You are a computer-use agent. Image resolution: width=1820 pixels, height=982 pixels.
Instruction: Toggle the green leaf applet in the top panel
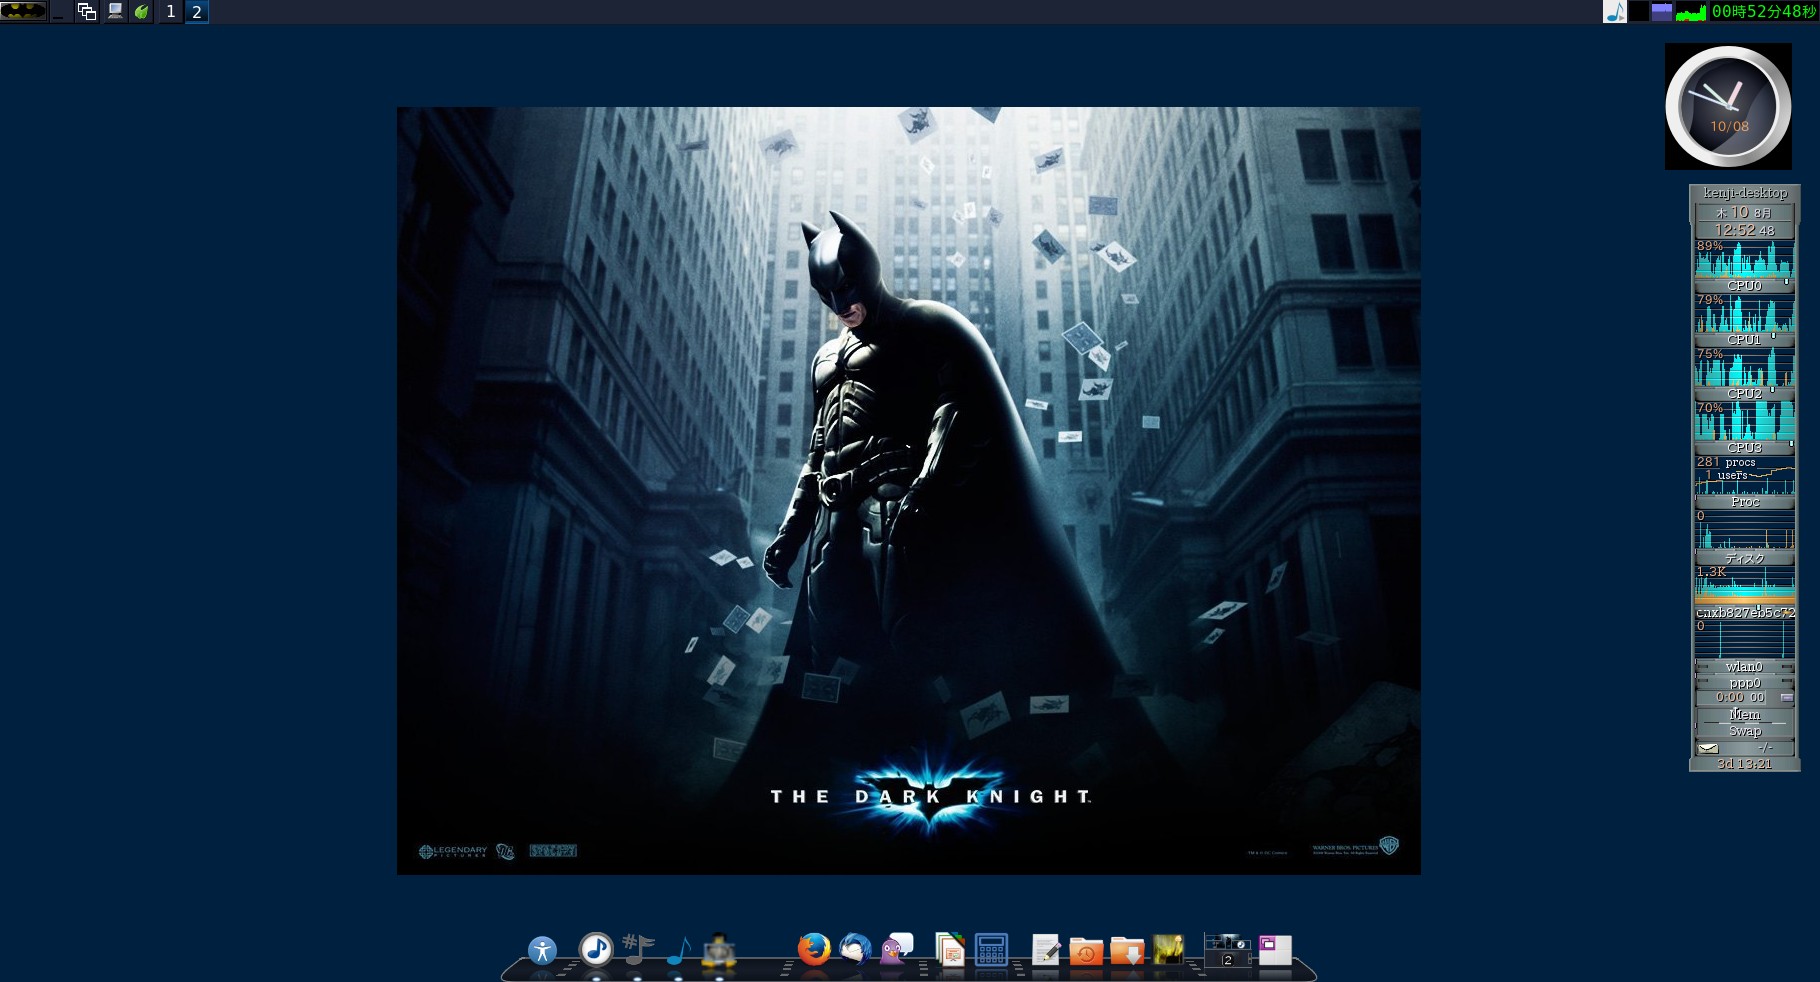click(x=140, y=13)
